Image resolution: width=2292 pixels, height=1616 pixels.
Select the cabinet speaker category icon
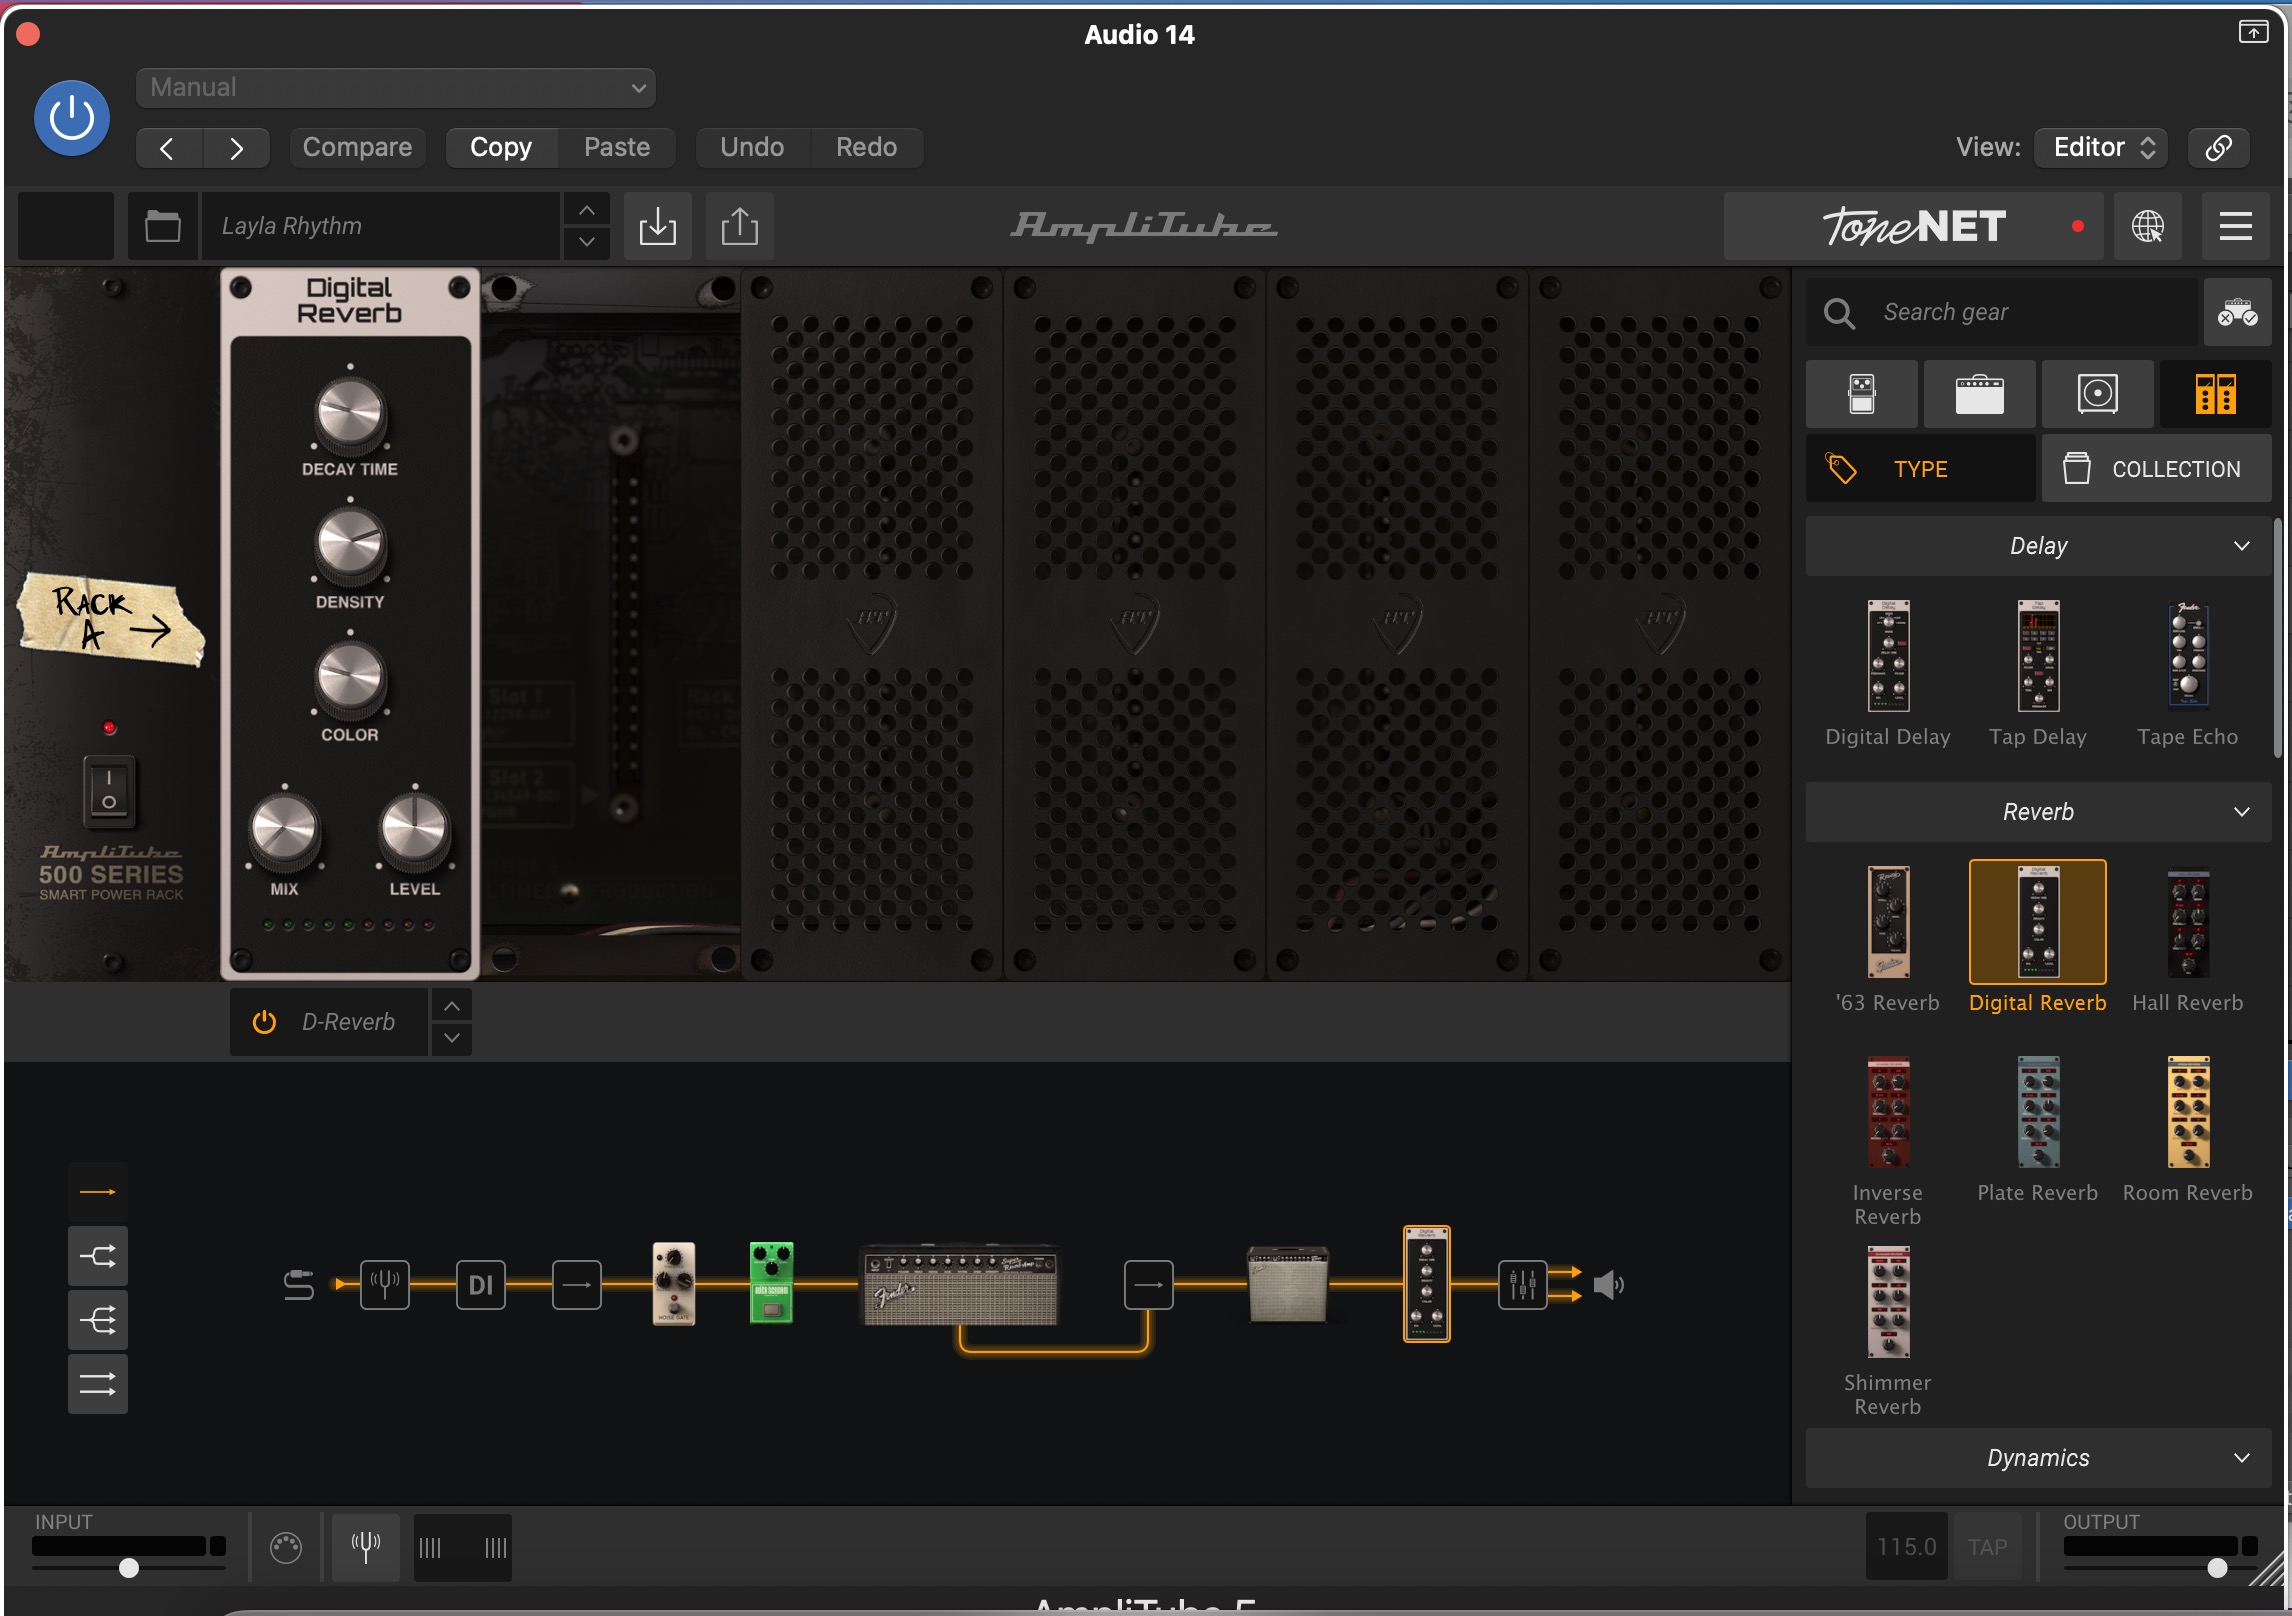[x=2097, y=394]
